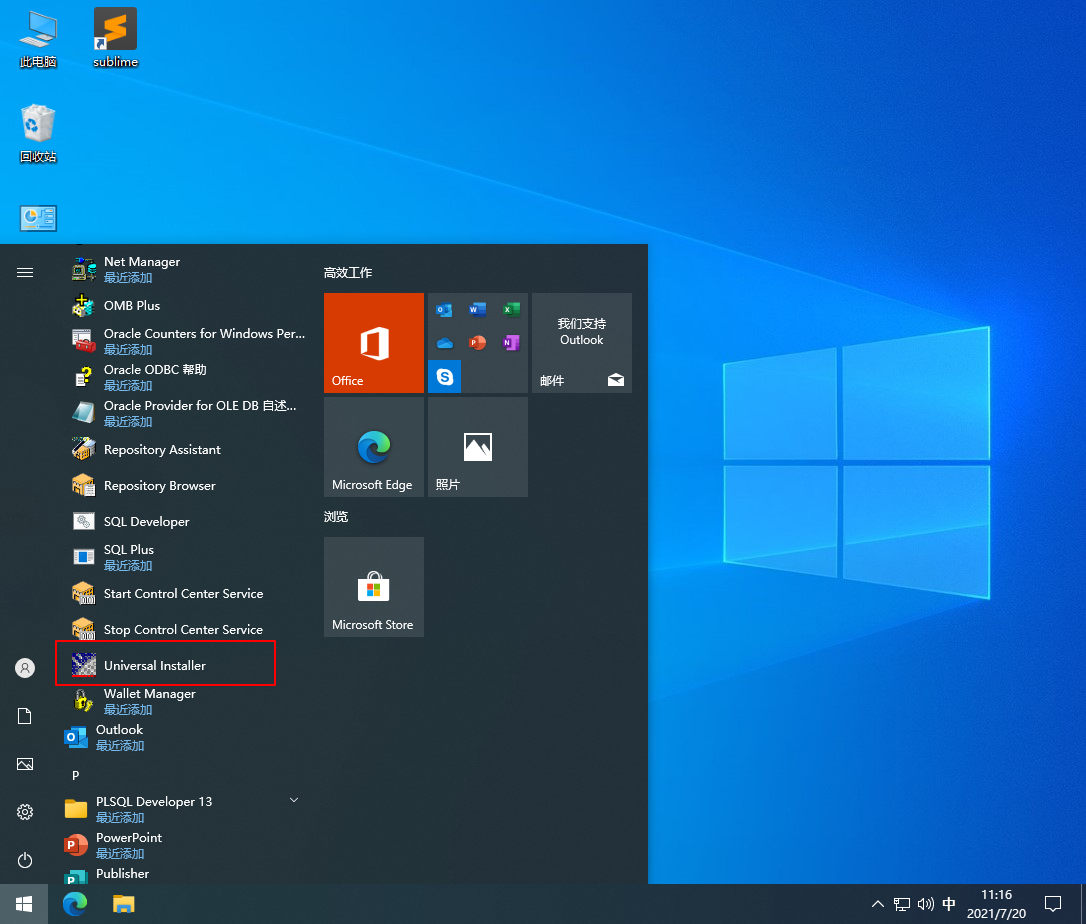Jump to letter P section header
Screen dimensions: 1086x924
tap(75, 775)
